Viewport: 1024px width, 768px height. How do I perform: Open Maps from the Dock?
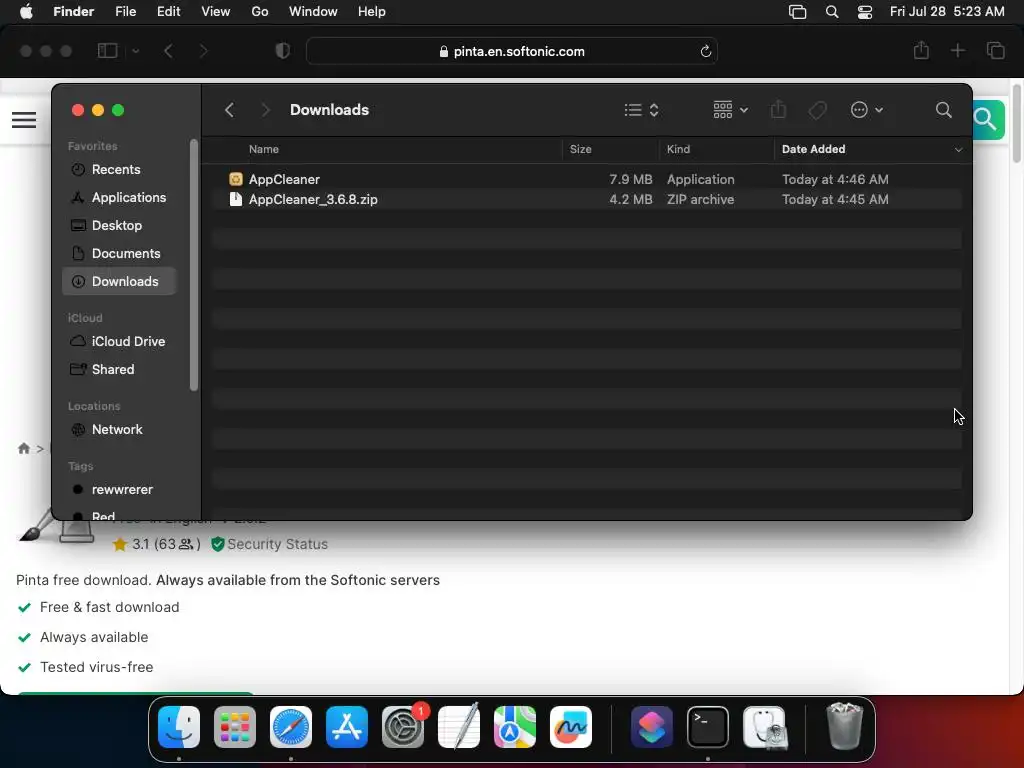coord(515,727)
